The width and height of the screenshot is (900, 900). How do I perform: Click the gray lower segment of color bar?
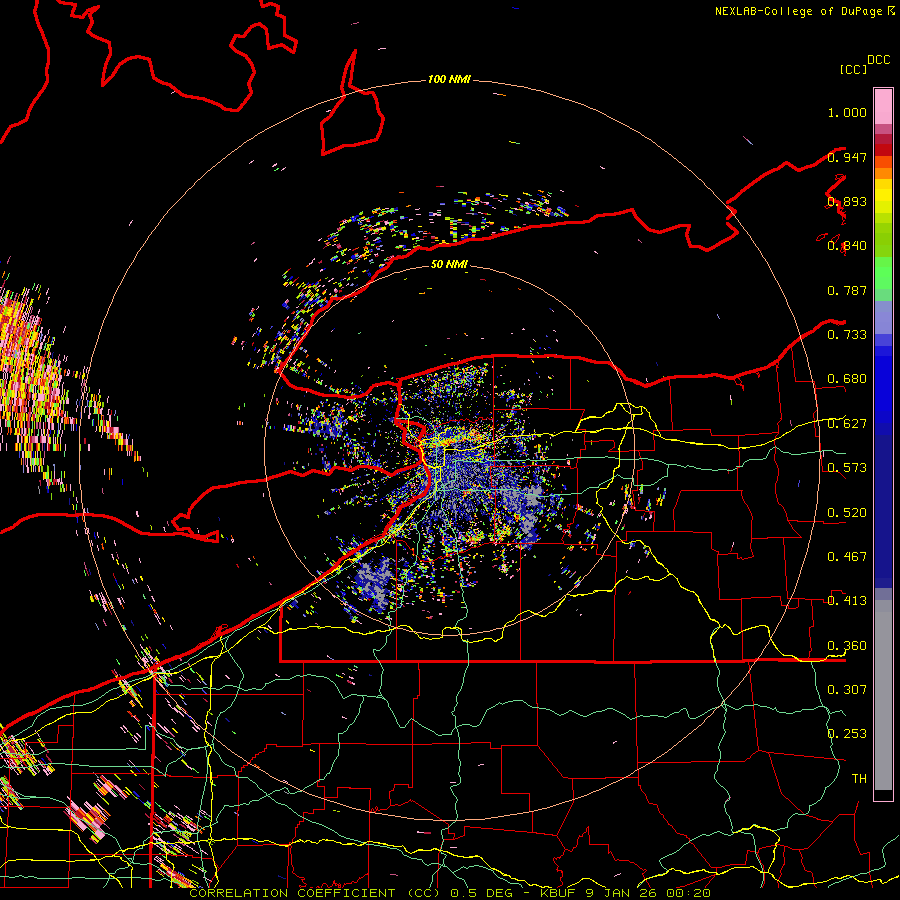point(883,695)
